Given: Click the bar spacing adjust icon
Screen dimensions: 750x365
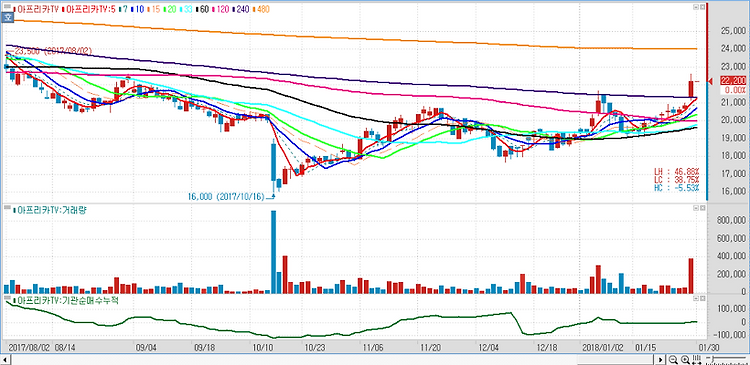Looking at the screenshot, I should [x=696, y=359].
